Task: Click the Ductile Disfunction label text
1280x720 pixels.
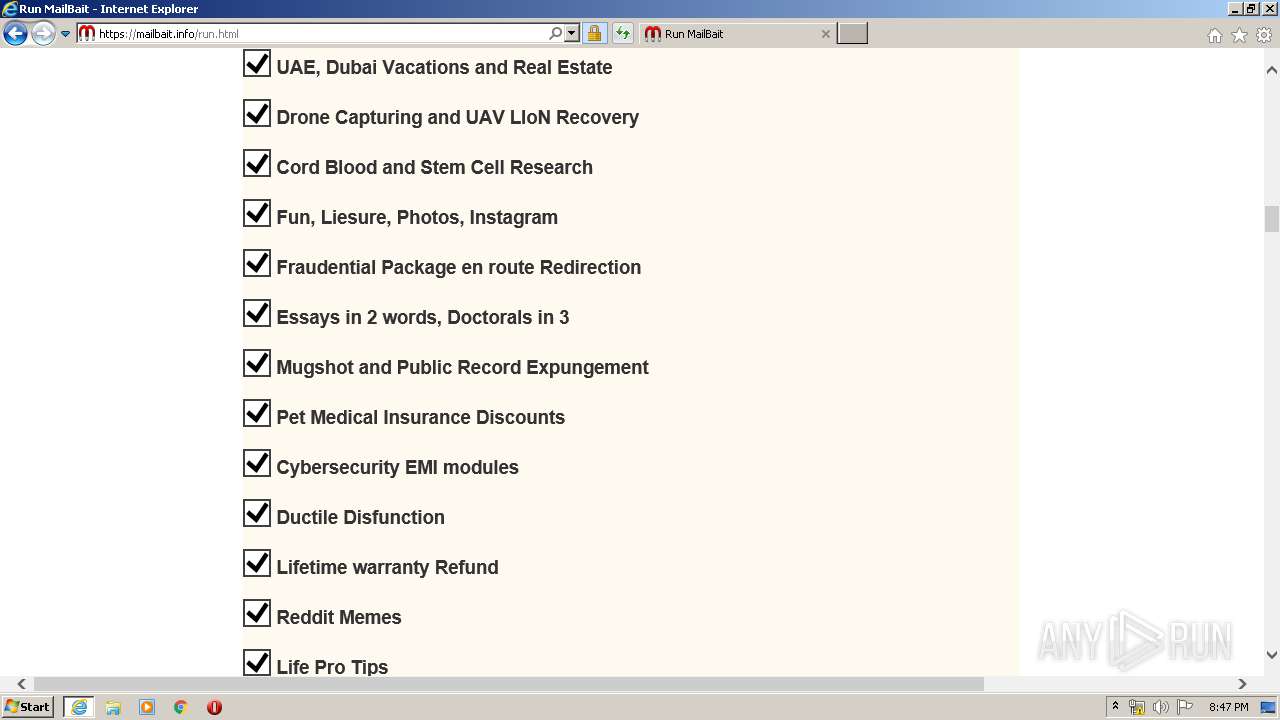Action: point(360,517)
